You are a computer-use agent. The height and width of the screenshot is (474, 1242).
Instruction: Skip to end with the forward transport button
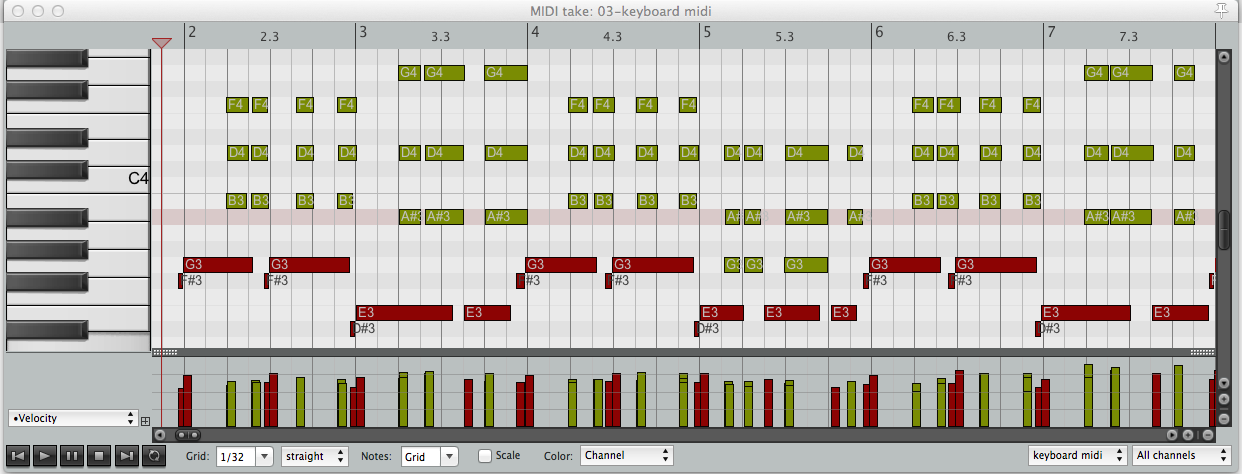click(126, 456)
